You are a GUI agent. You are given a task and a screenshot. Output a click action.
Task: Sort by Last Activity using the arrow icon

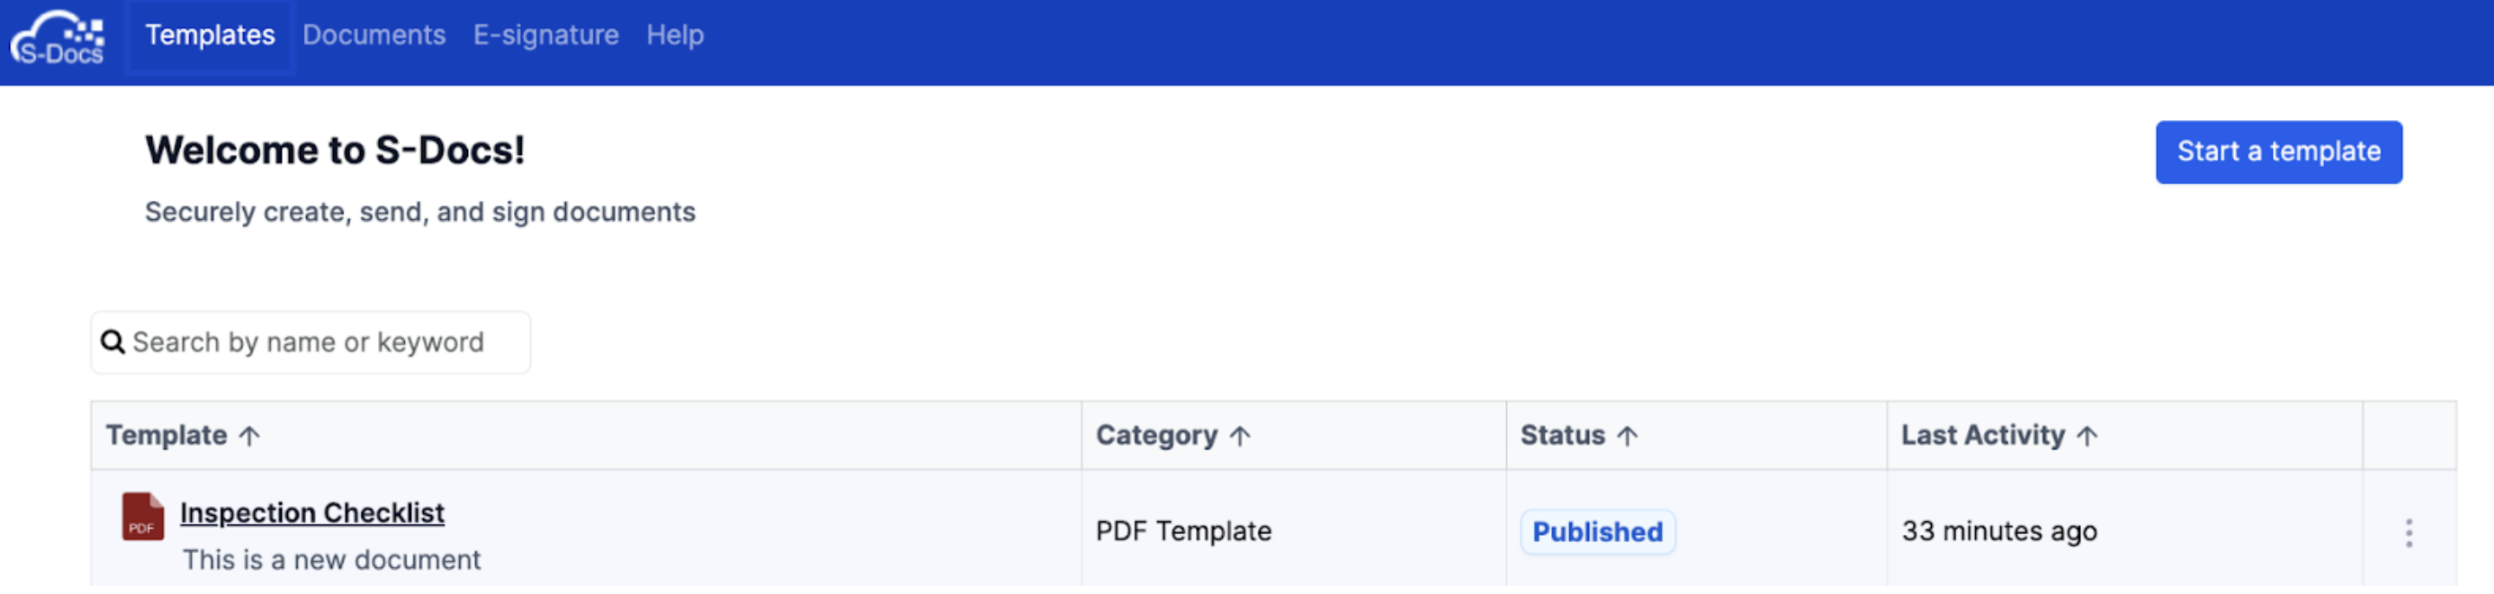click(x=2087, y=436)
